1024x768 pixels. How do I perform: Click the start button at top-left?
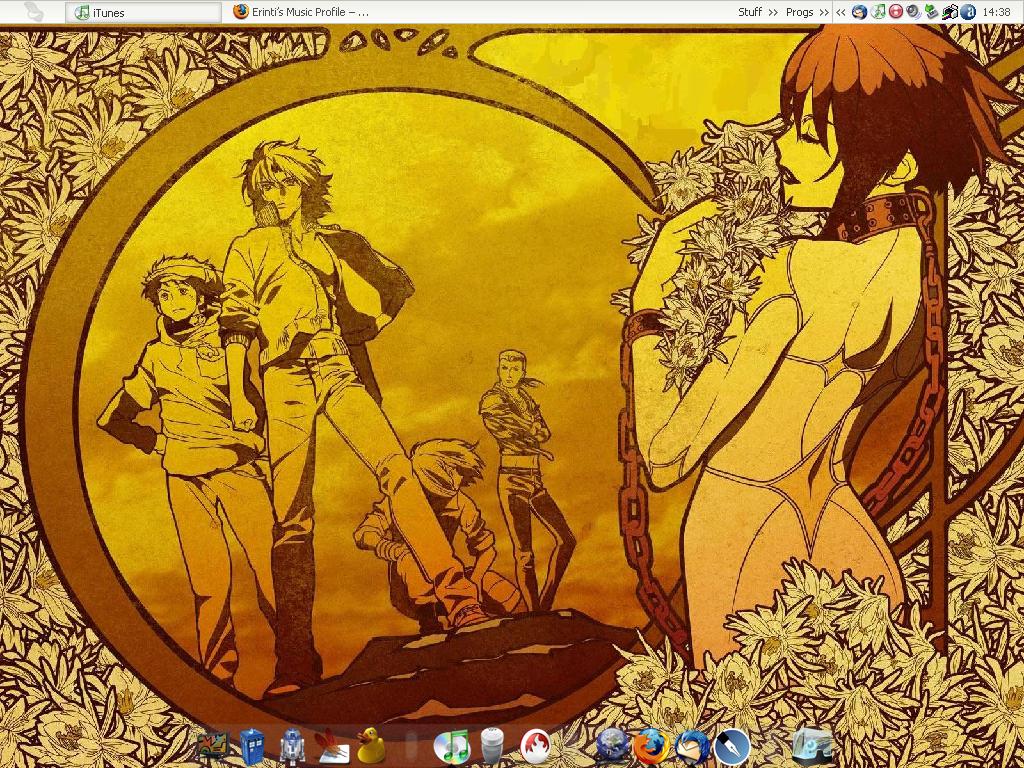(32, 12)
